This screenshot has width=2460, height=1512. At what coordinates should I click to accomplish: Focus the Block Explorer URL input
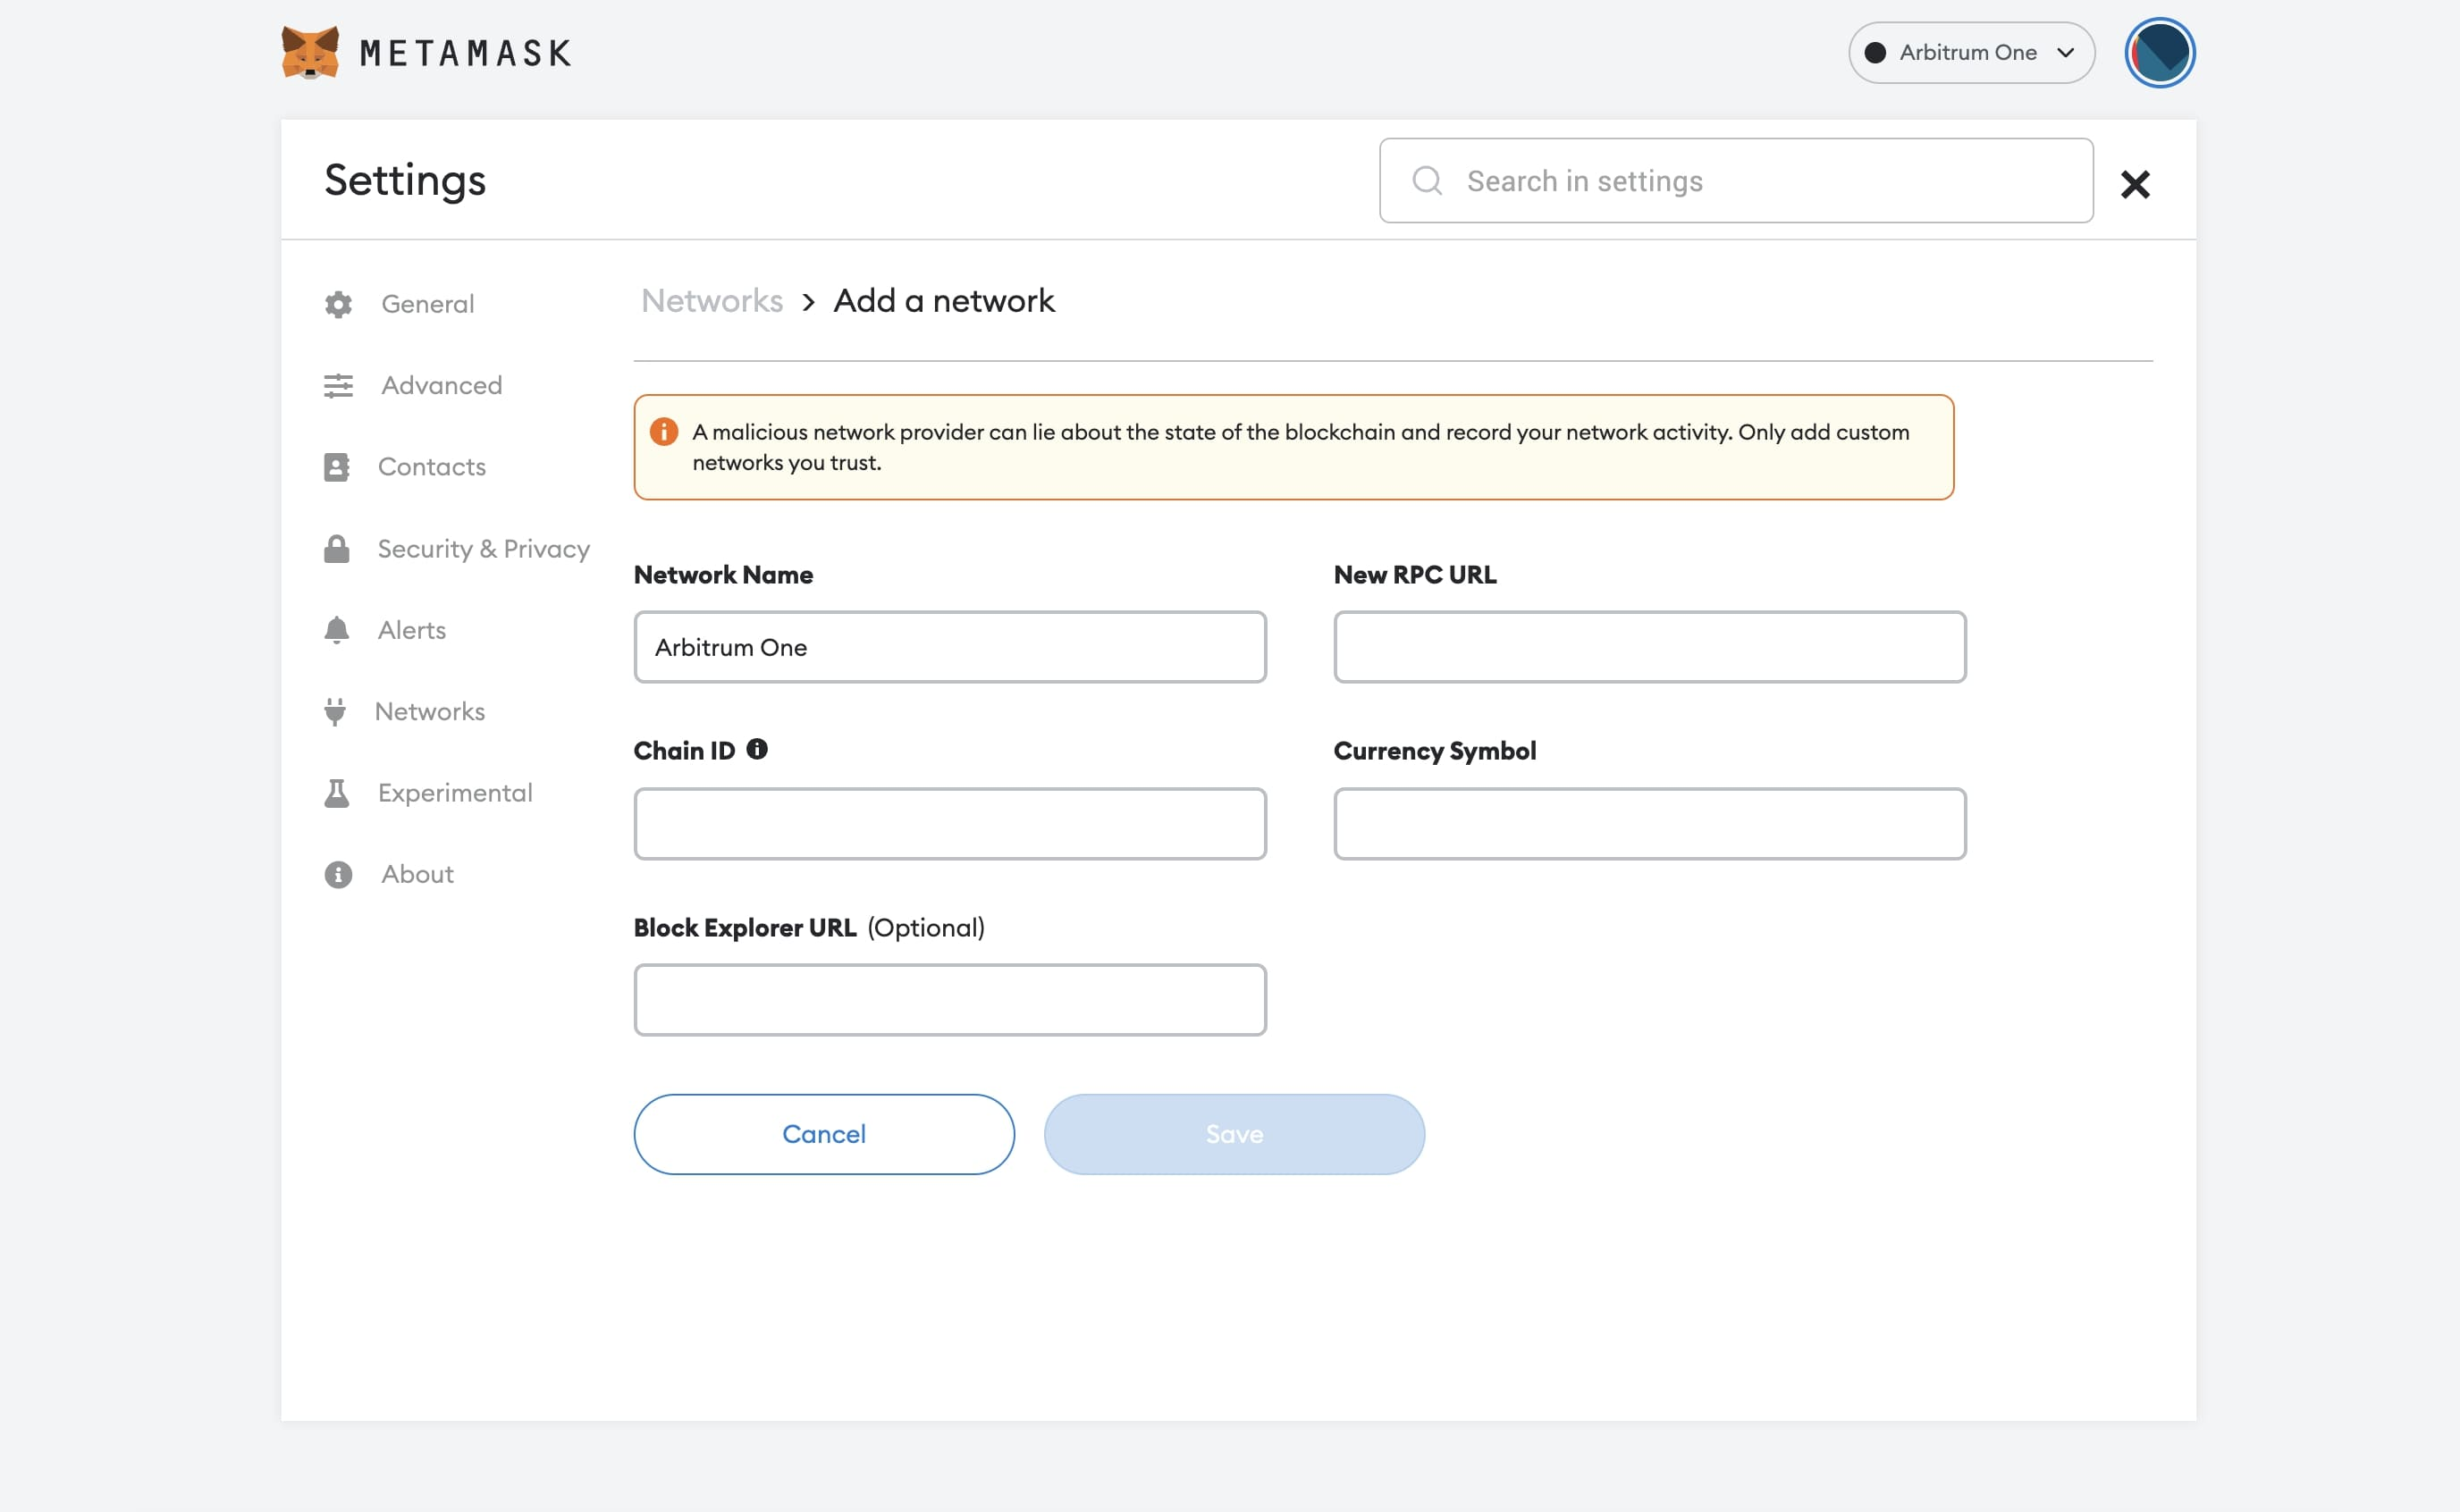point(950,1000)
